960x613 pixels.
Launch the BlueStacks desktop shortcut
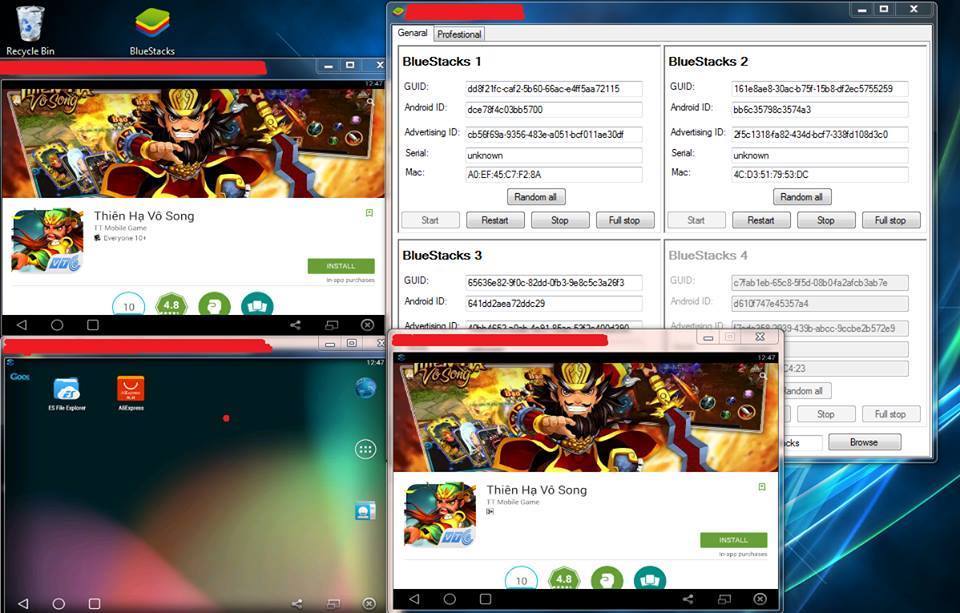tap(152, 32)
